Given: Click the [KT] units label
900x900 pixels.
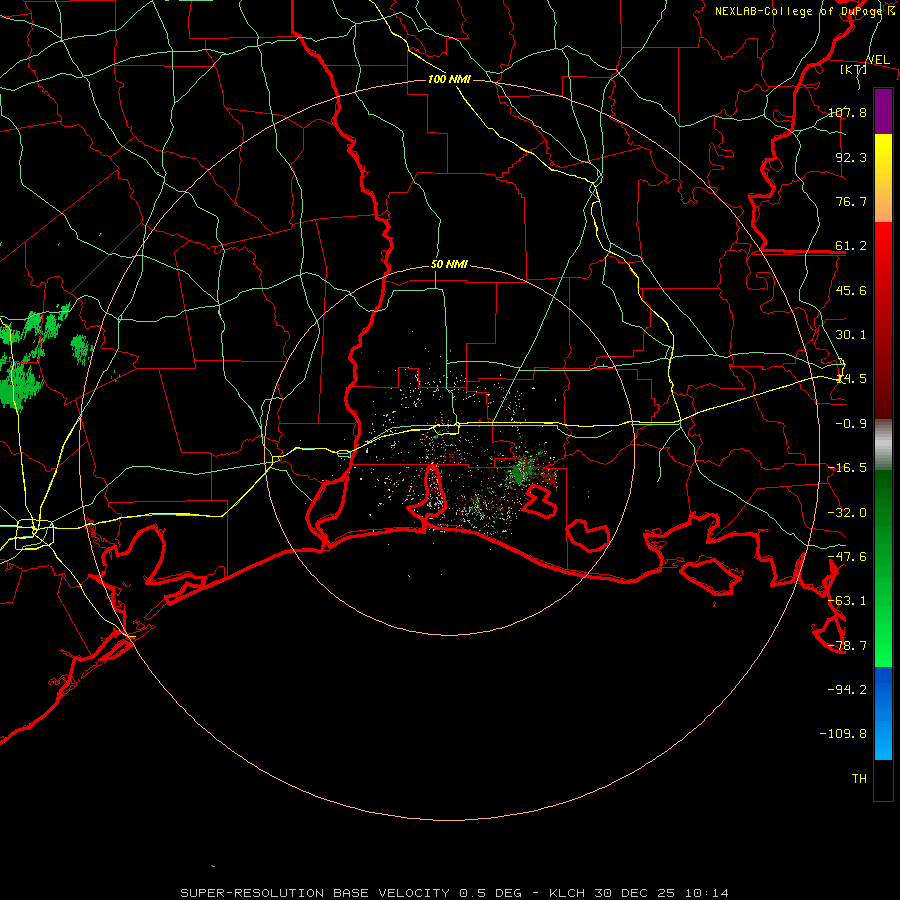Looking at the screenshot, I should pyautogui.click(x=854, y=69).
